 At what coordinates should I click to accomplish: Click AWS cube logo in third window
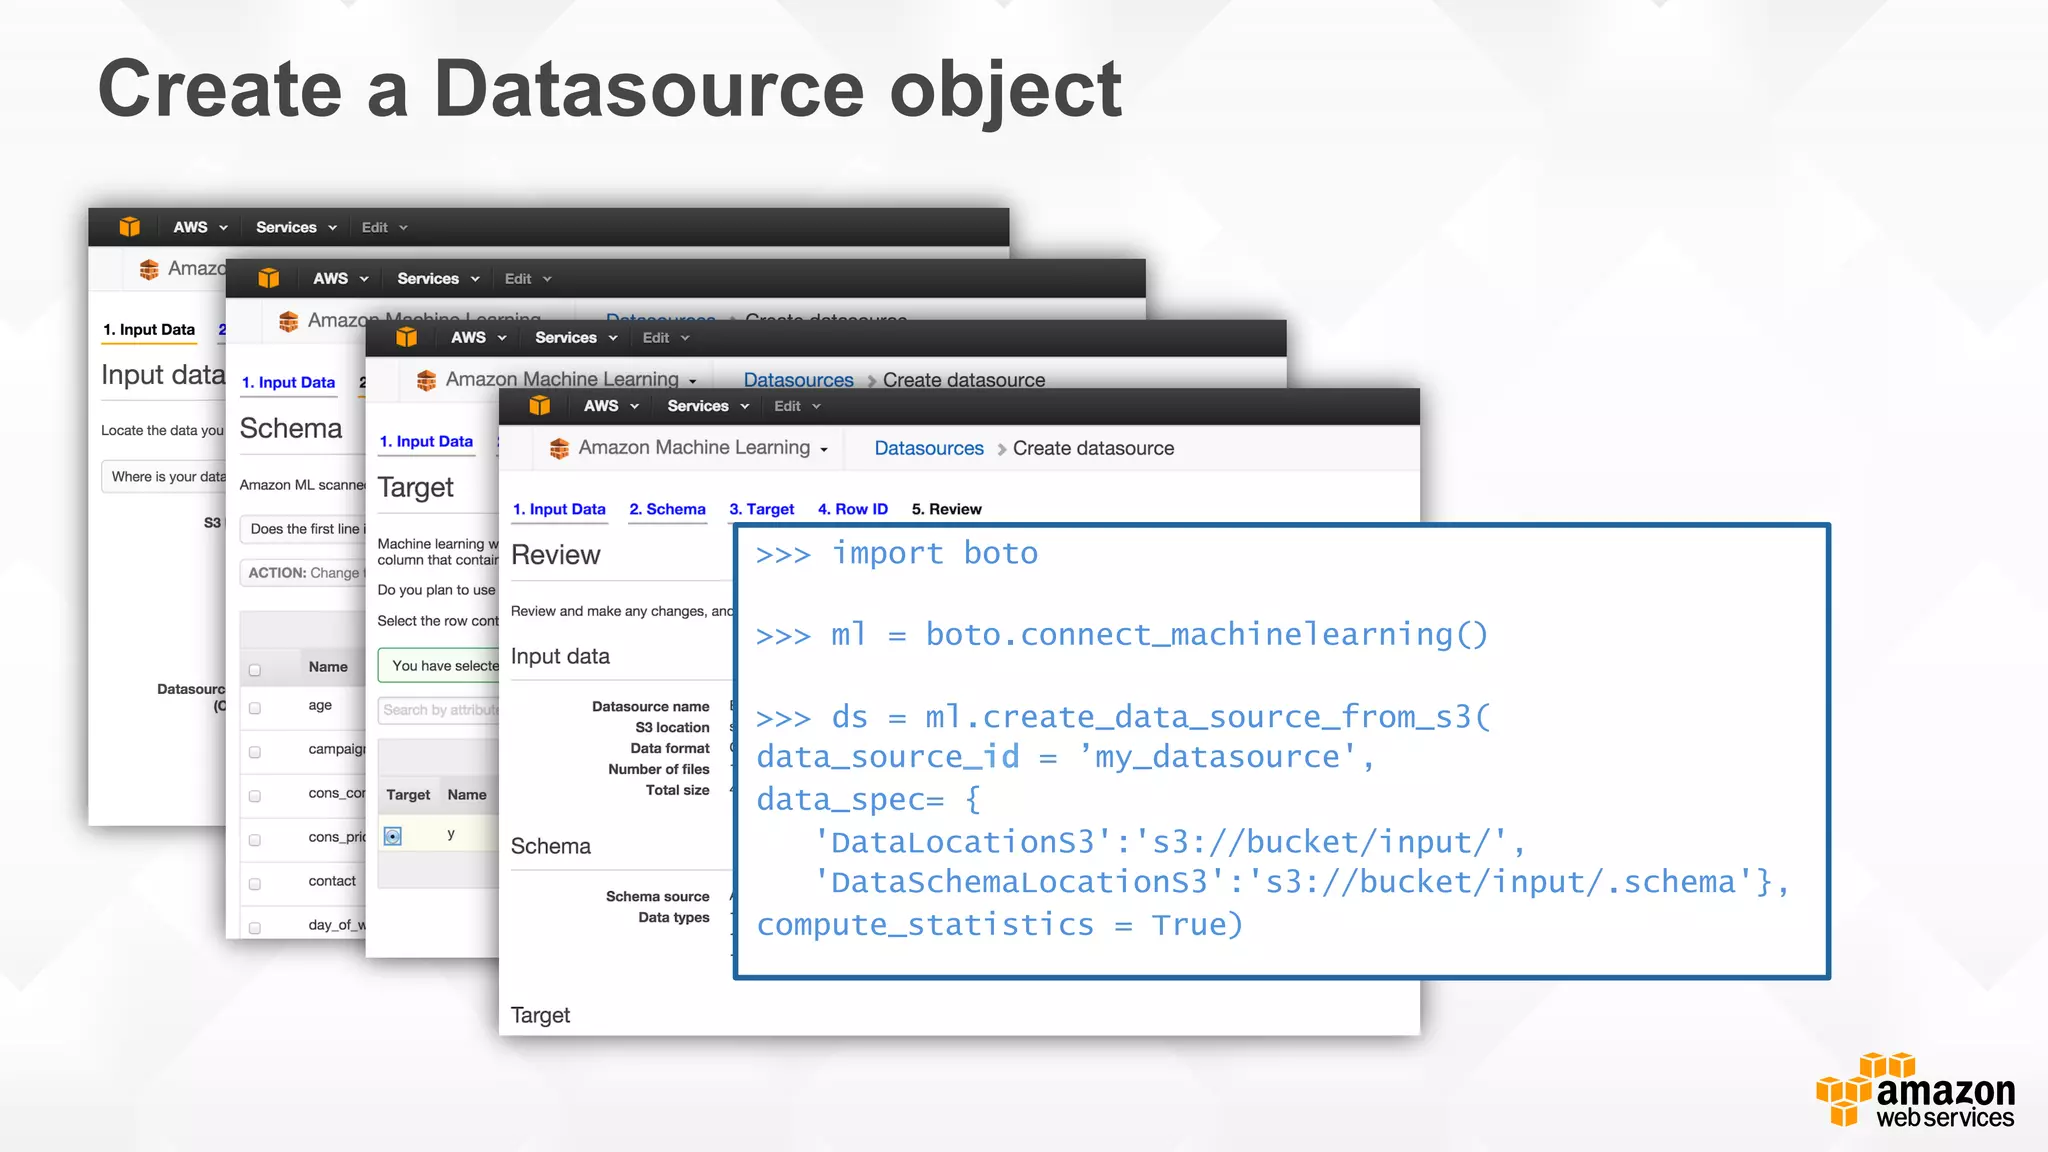(x=406, y=337)
